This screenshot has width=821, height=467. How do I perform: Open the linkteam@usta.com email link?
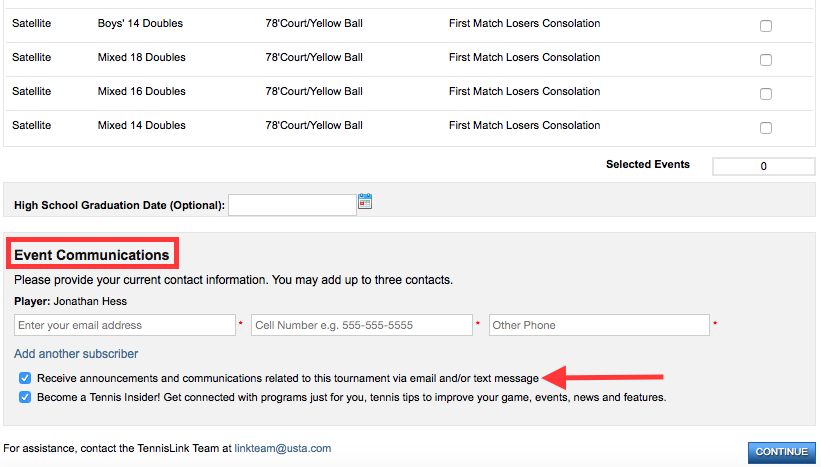point(283,448)
